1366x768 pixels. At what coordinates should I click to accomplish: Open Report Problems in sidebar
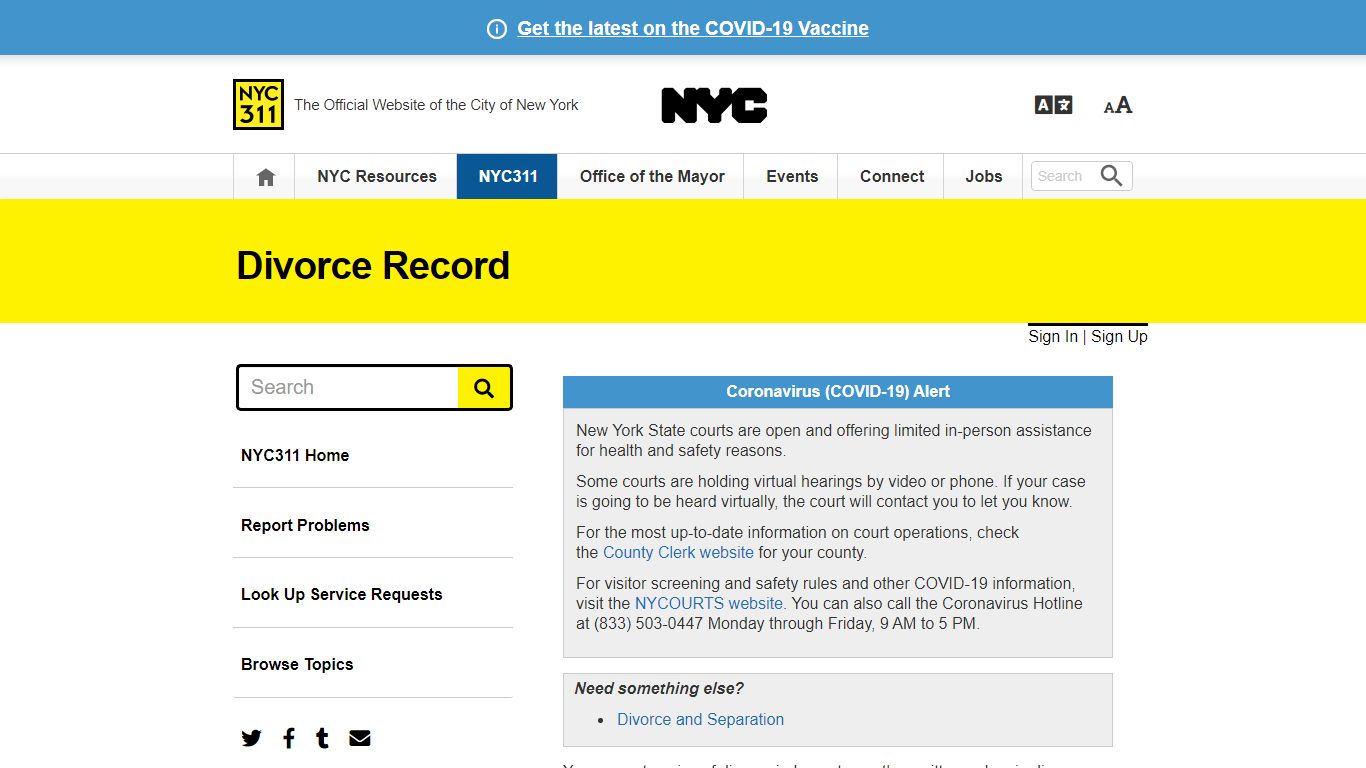[x=305, y=525]
